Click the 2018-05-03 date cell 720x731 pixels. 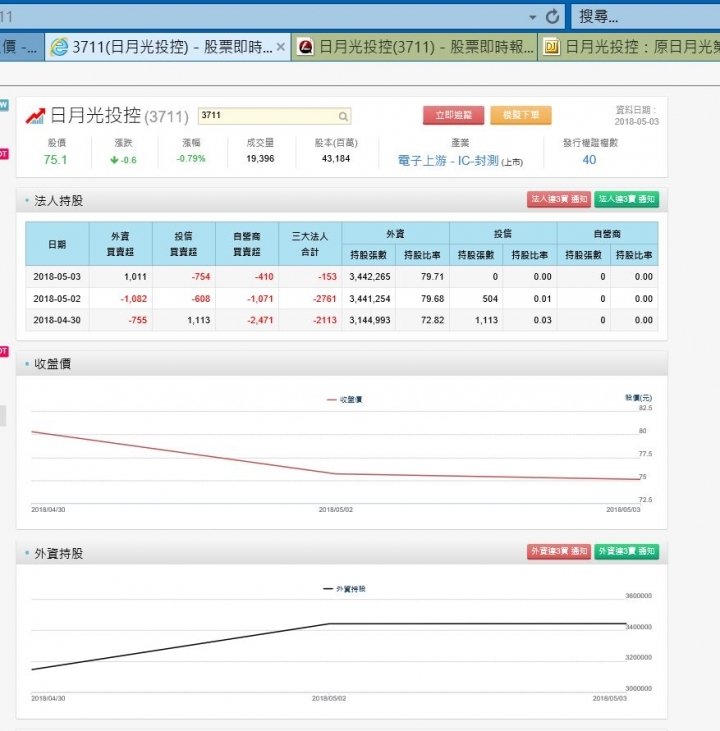pyautogui.click(x=57, y=277)
